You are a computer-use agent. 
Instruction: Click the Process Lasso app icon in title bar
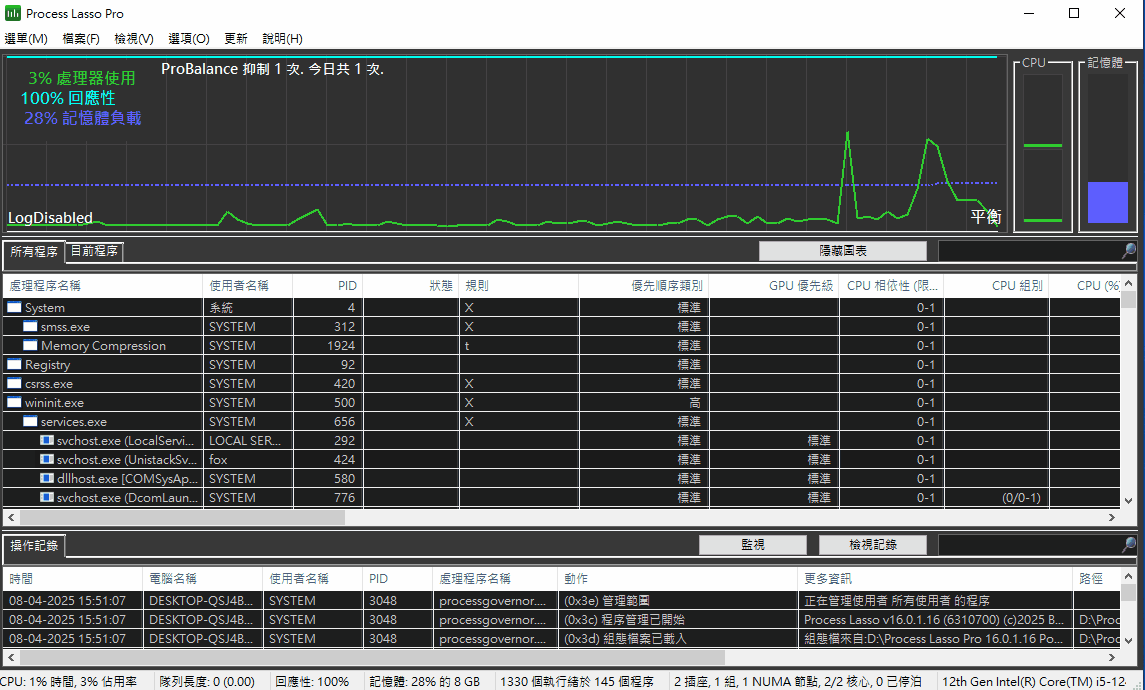pyautogui.click(x=12, y=13)
